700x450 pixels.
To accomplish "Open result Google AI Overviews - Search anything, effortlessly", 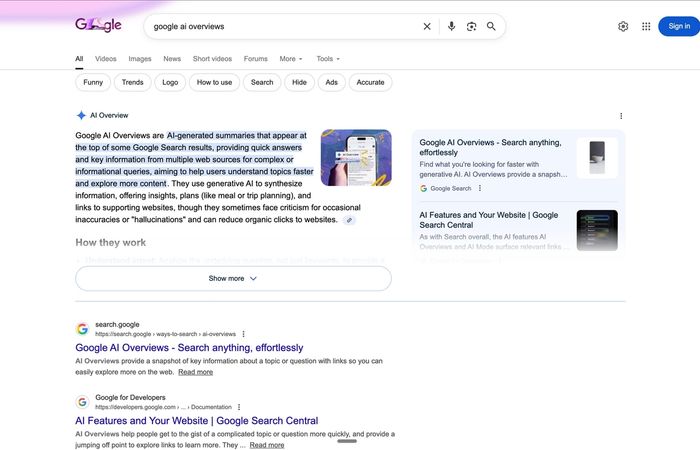I will point(189,348).
